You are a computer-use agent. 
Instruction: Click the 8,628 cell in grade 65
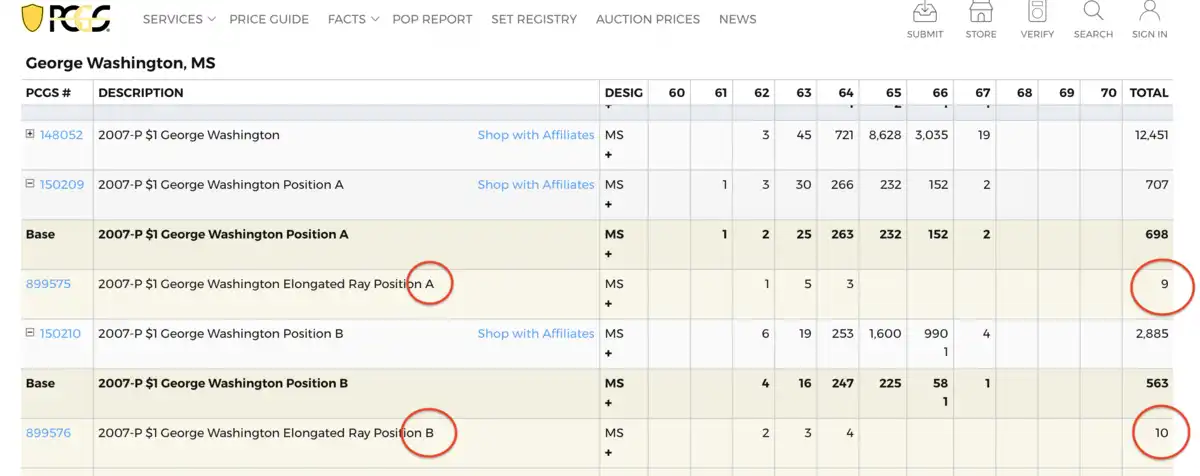(x=885, y=135)
